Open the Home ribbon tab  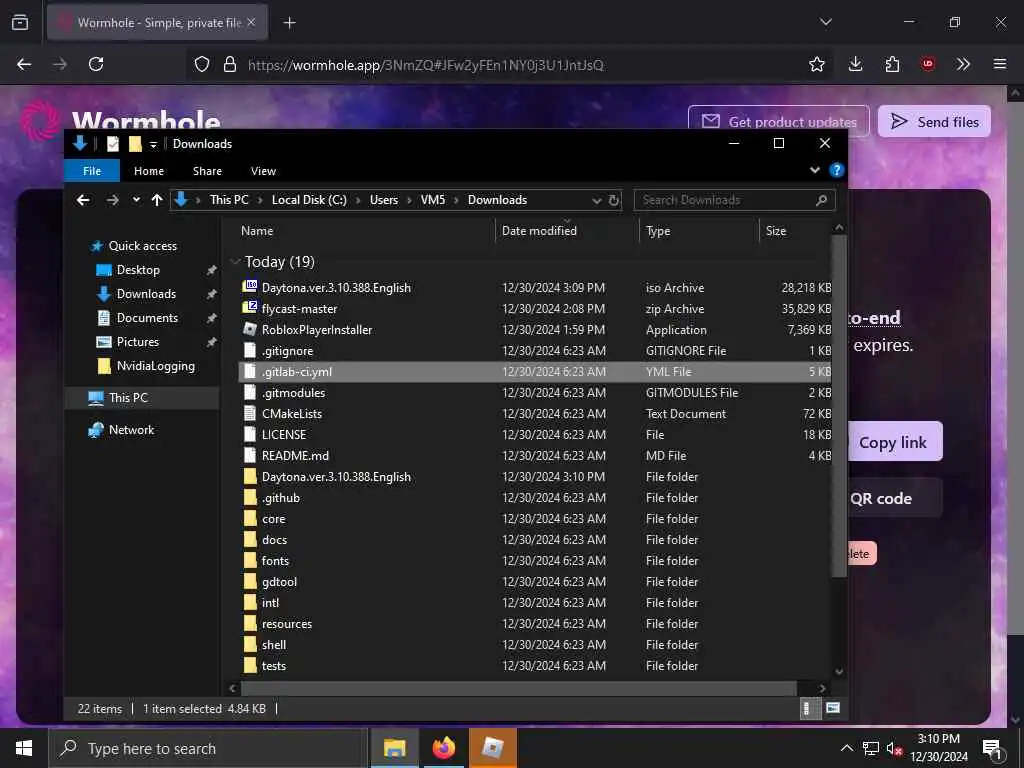tap(149, 171)
